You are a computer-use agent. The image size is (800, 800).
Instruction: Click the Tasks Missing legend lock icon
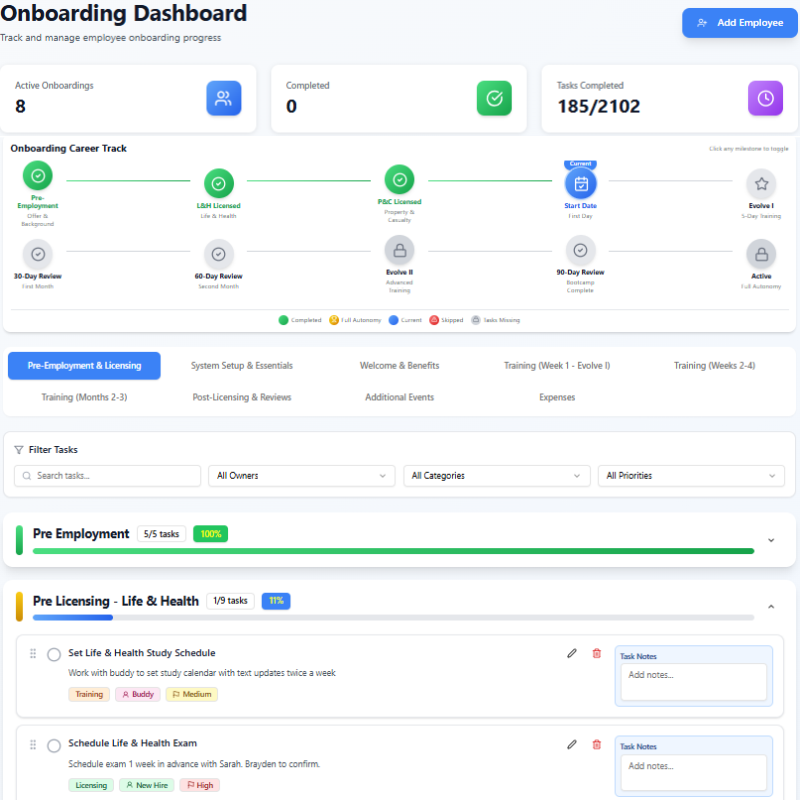476,320
